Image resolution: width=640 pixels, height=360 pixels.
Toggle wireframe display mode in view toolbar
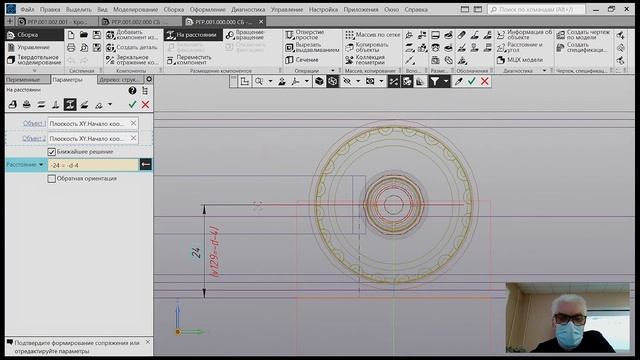click(x=333, y=82)
